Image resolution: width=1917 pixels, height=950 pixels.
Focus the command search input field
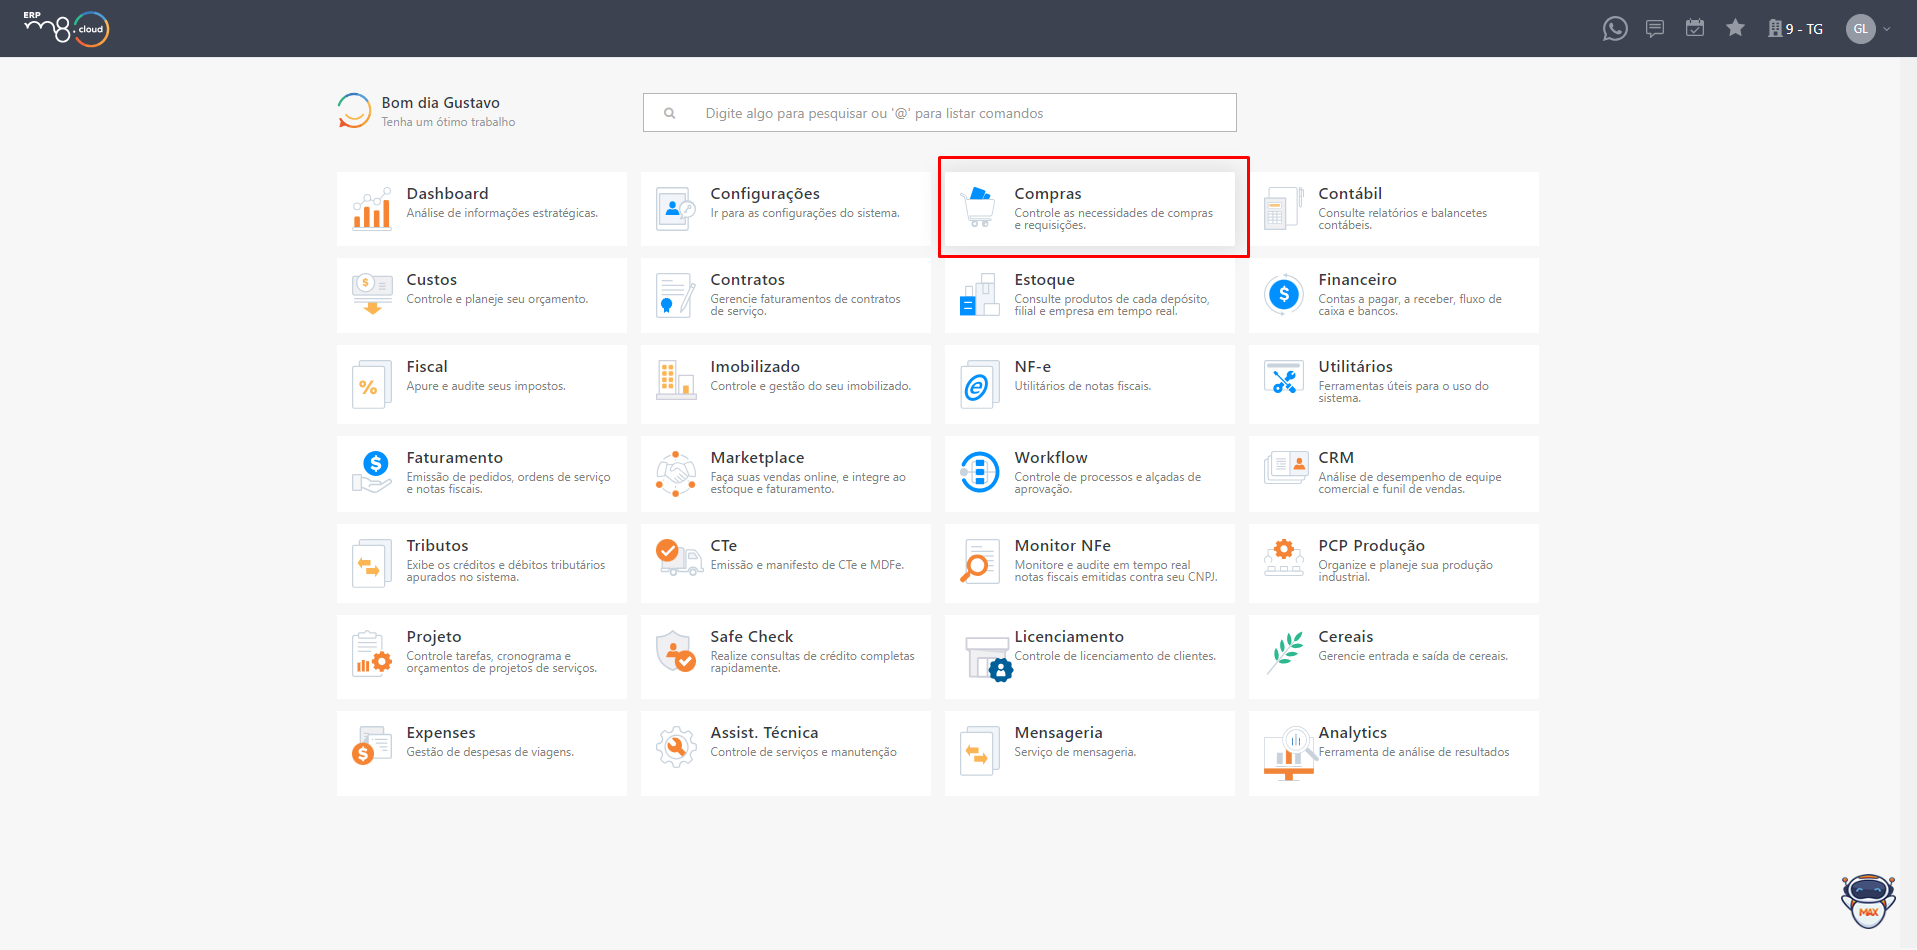click(x=940, y=113)
